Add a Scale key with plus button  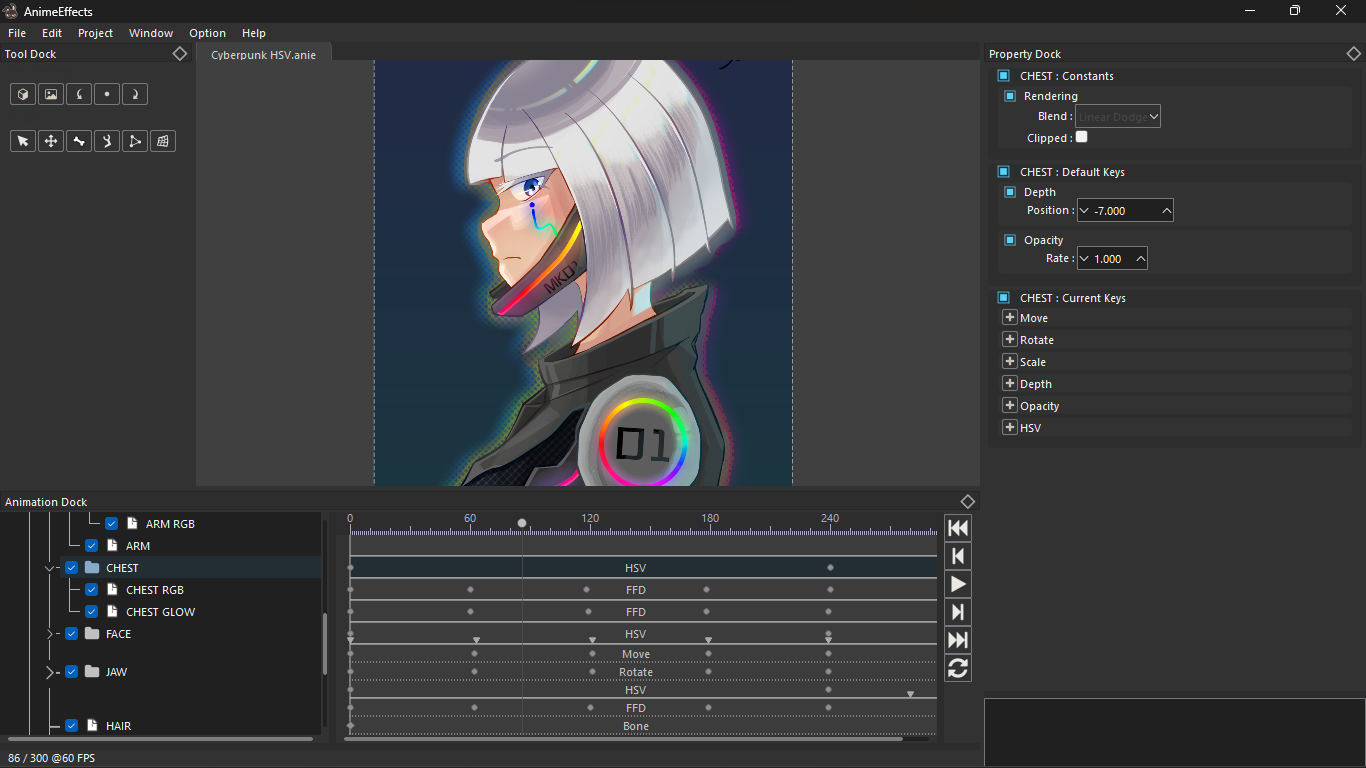(x=1010, y=362)
